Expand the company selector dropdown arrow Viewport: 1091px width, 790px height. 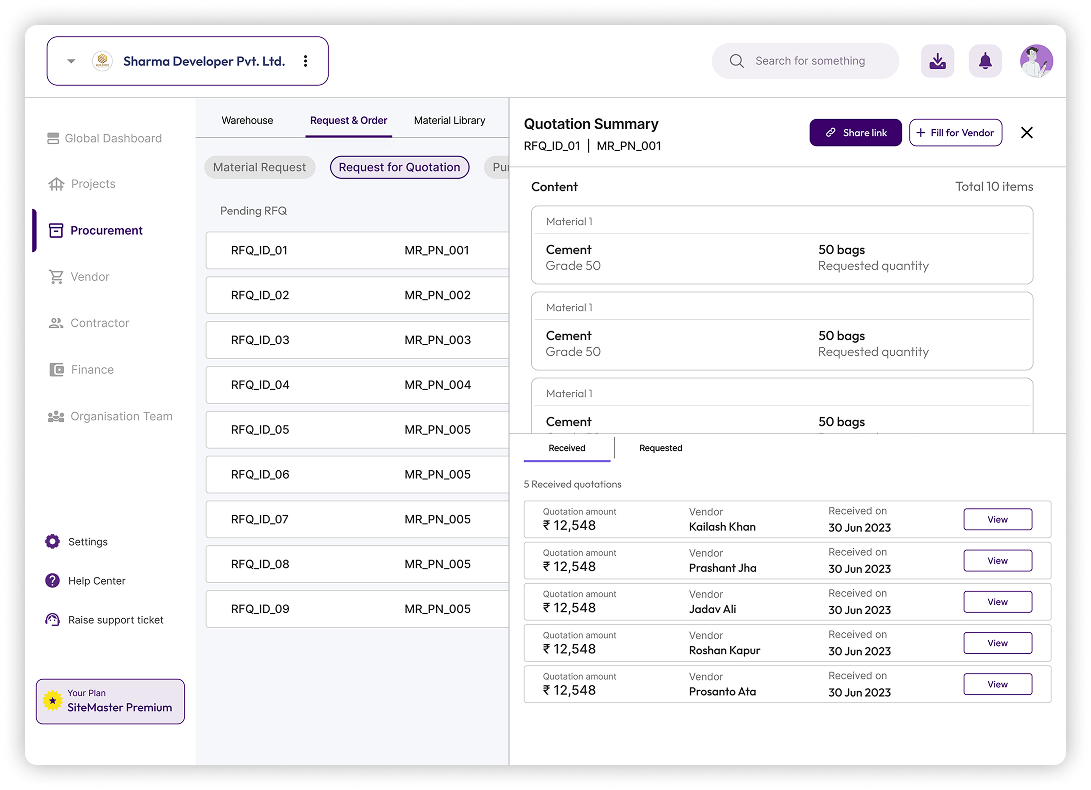point(71,61)
